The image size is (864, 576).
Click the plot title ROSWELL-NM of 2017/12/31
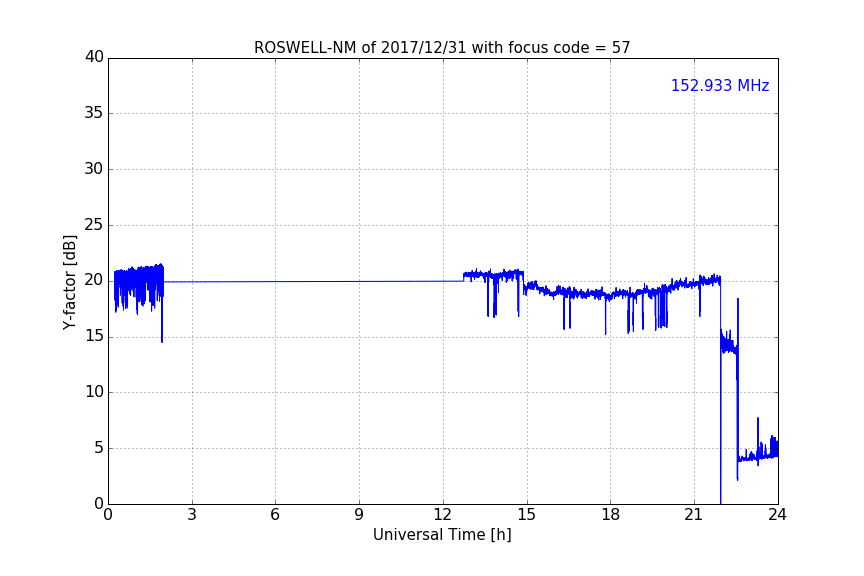pos(442,48)
